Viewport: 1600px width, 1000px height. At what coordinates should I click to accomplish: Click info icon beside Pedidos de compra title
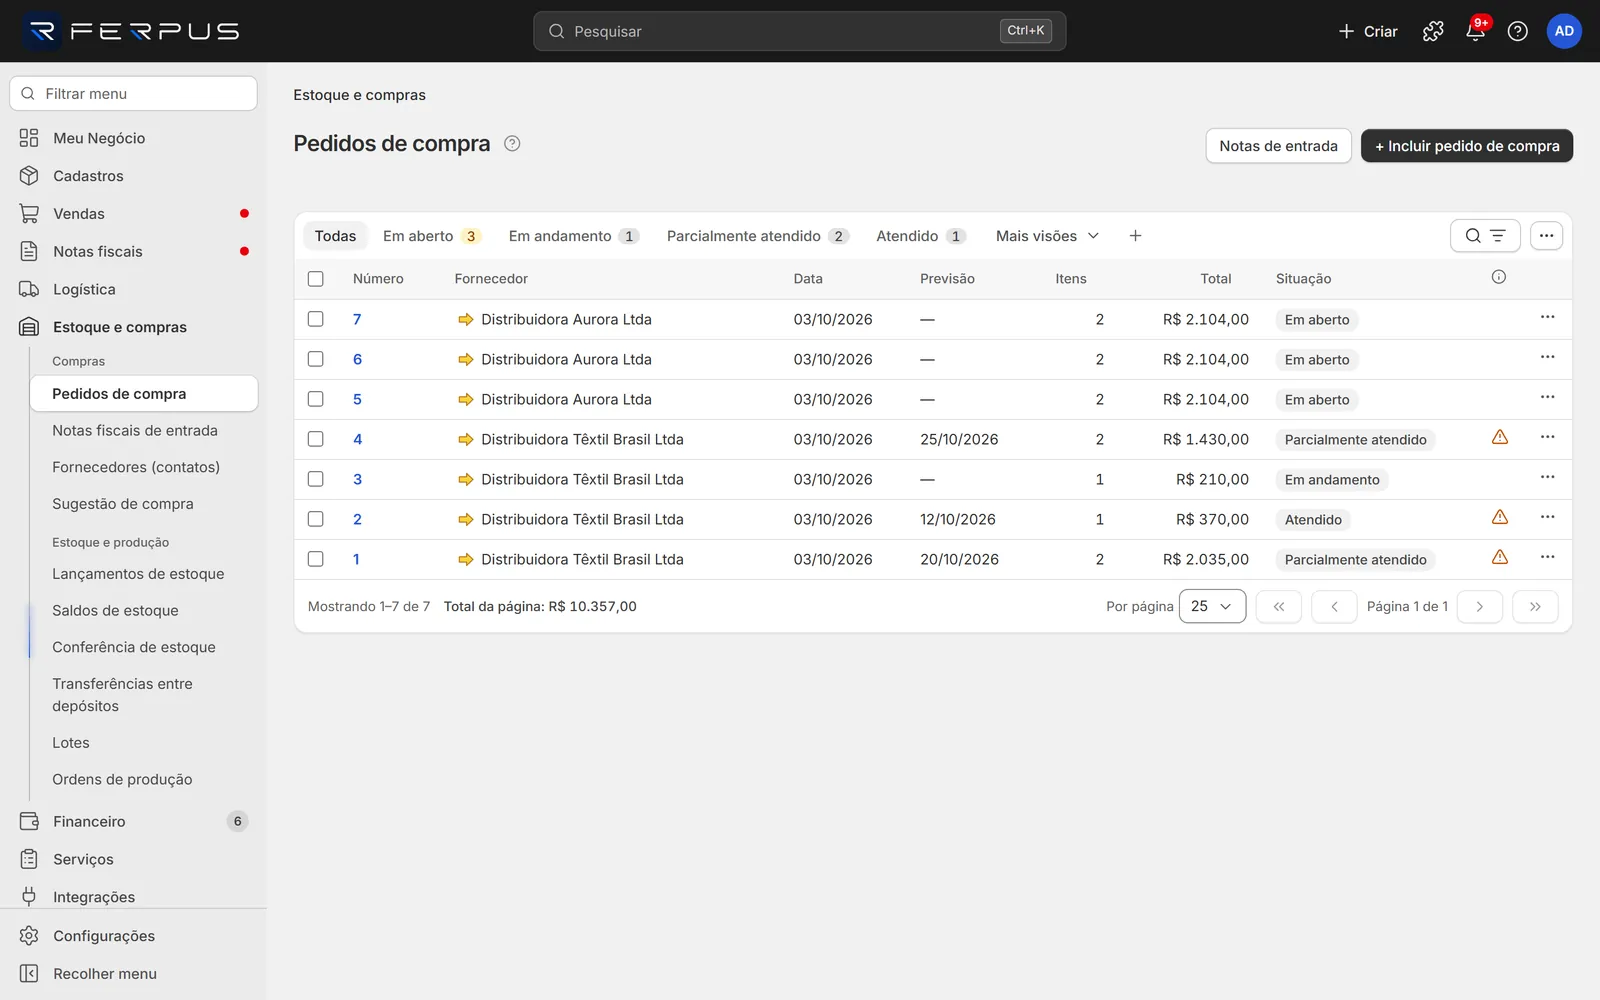coord(512,143)
